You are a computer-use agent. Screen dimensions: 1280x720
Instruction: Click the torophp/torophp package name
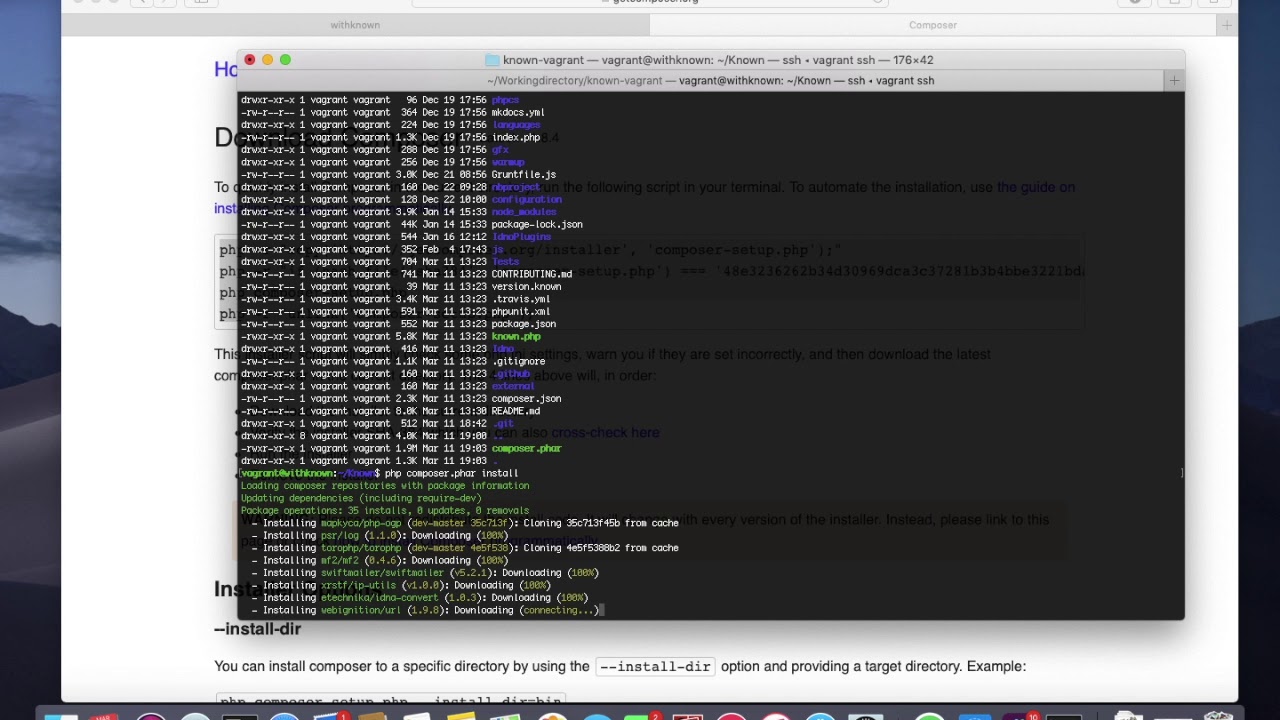point(363,548)
